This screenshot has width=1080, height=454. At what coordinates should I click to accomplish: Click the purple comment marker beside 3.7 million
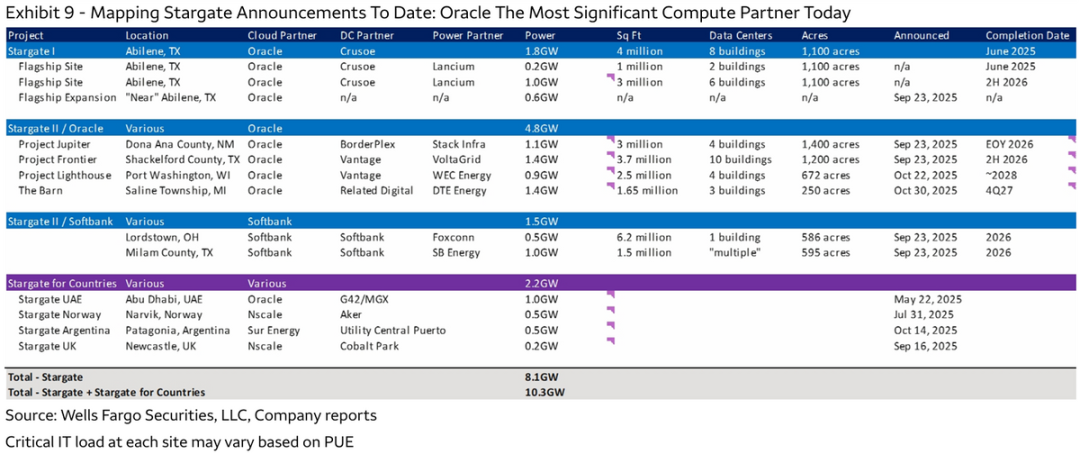(609, 155)
